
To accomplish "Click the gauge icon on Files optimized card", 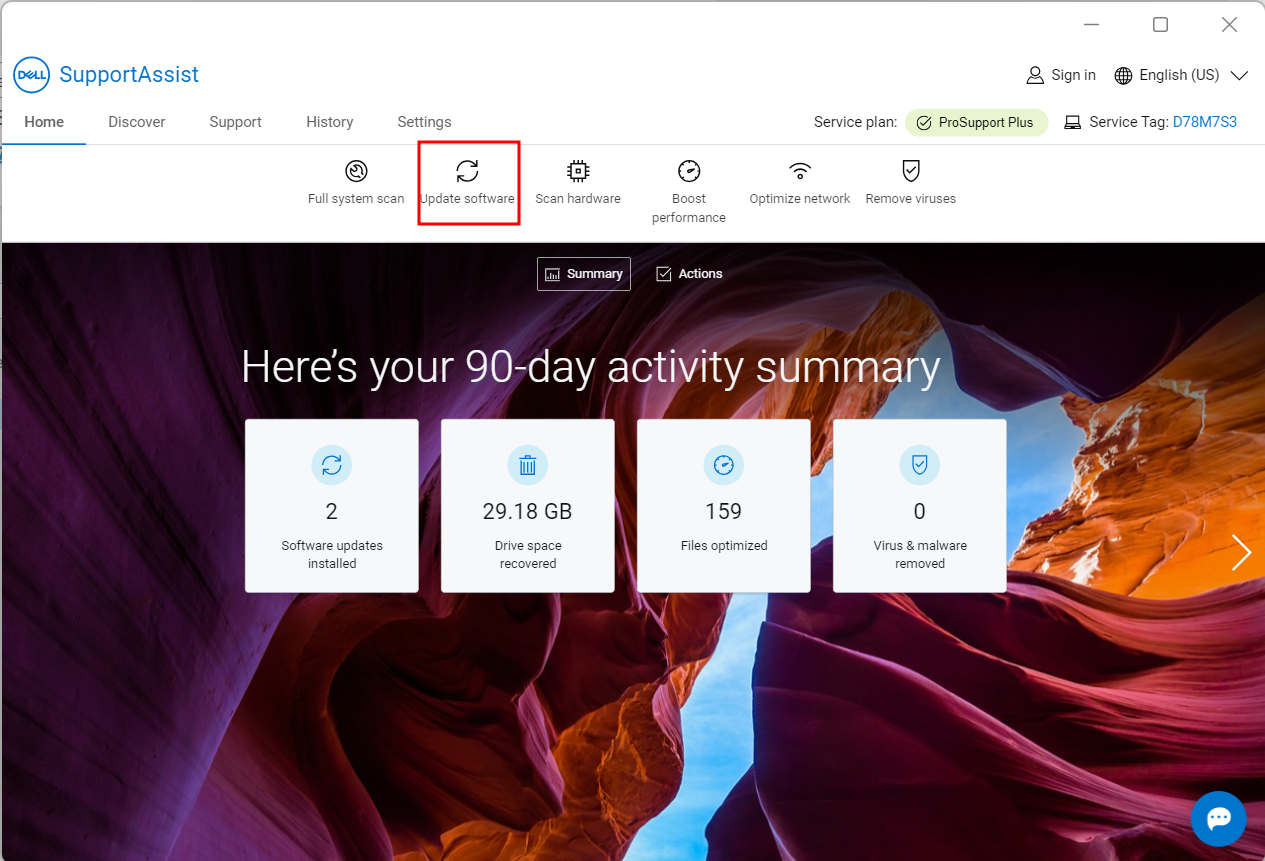I will click(724, 465).
